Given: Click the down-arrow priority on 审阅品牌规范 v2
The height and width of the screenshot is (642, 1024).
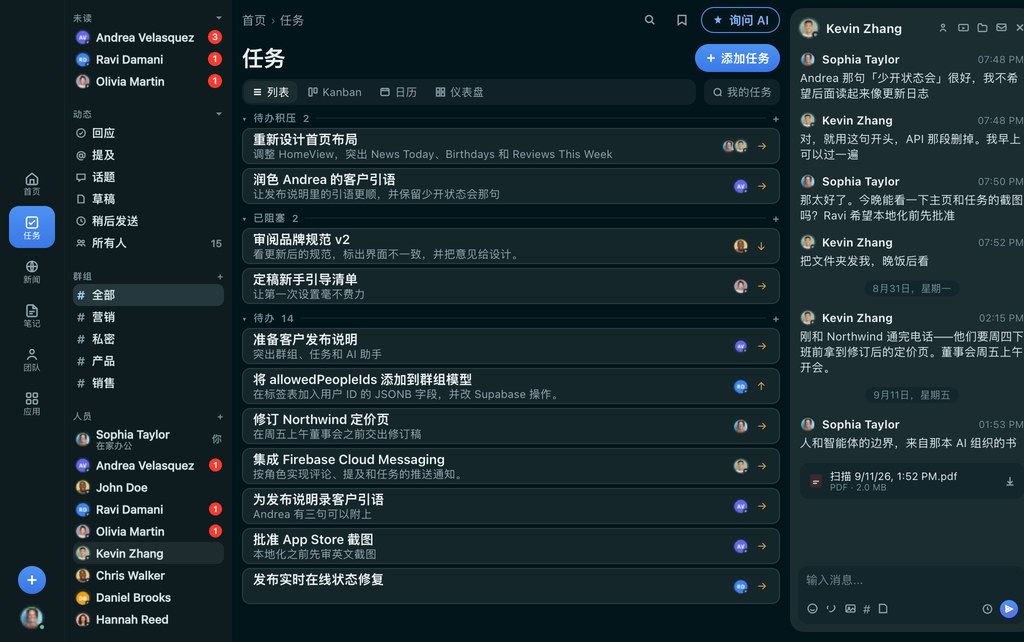Looking at the screenshot, I should tap(761, 246).
